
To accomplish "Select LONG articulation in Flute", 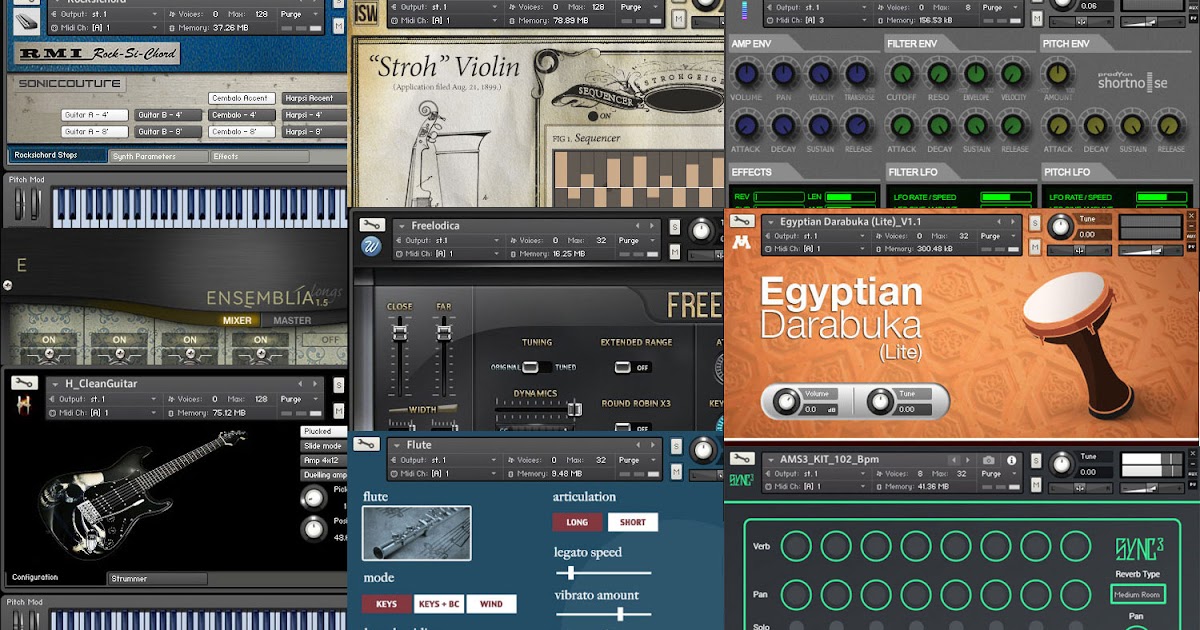I will coord(577,522).
